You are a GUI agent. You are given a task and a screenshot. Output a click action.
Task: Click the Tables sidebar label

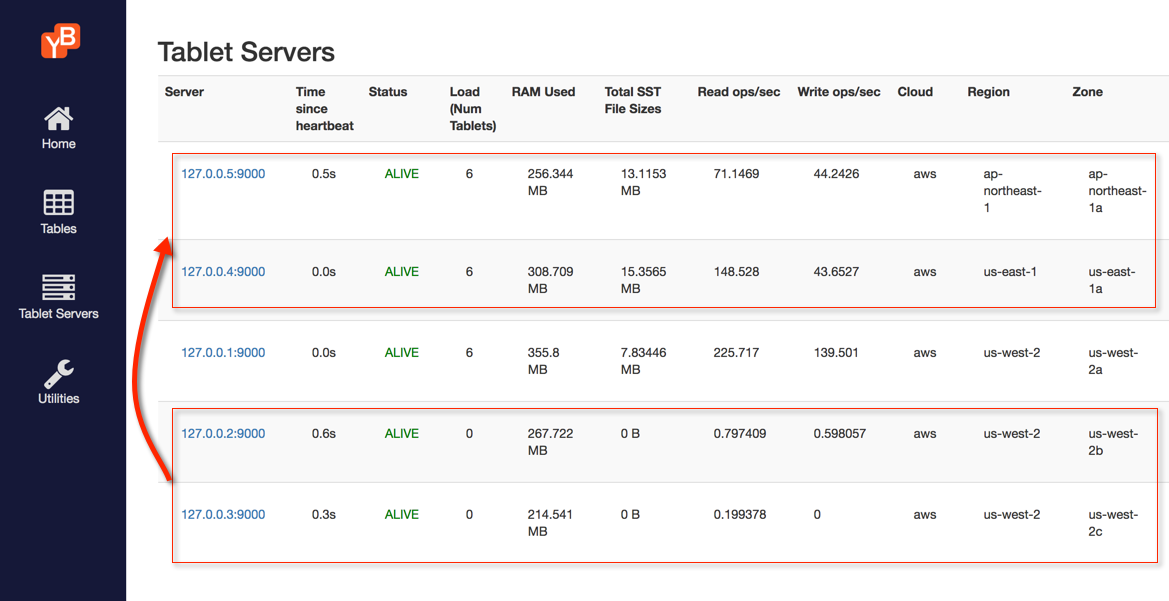pos(58,229)
